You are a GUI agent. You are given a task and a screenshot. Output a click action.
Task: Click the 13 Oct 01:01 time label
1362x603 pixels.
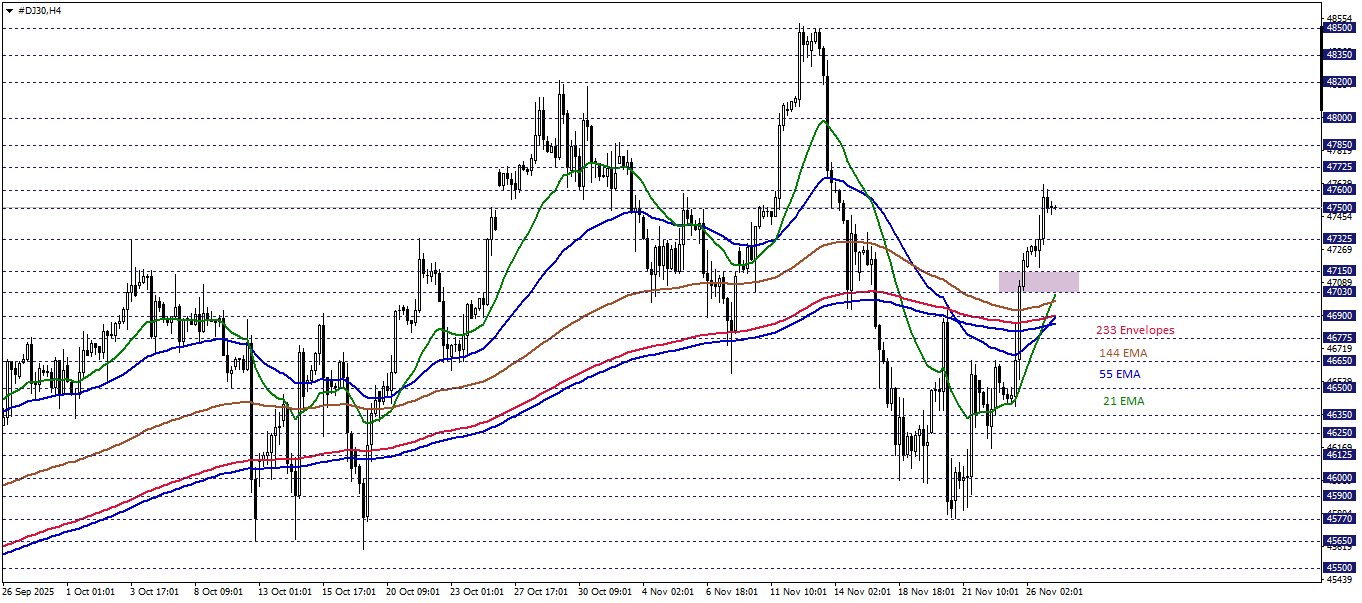click(x=284, y=592)
